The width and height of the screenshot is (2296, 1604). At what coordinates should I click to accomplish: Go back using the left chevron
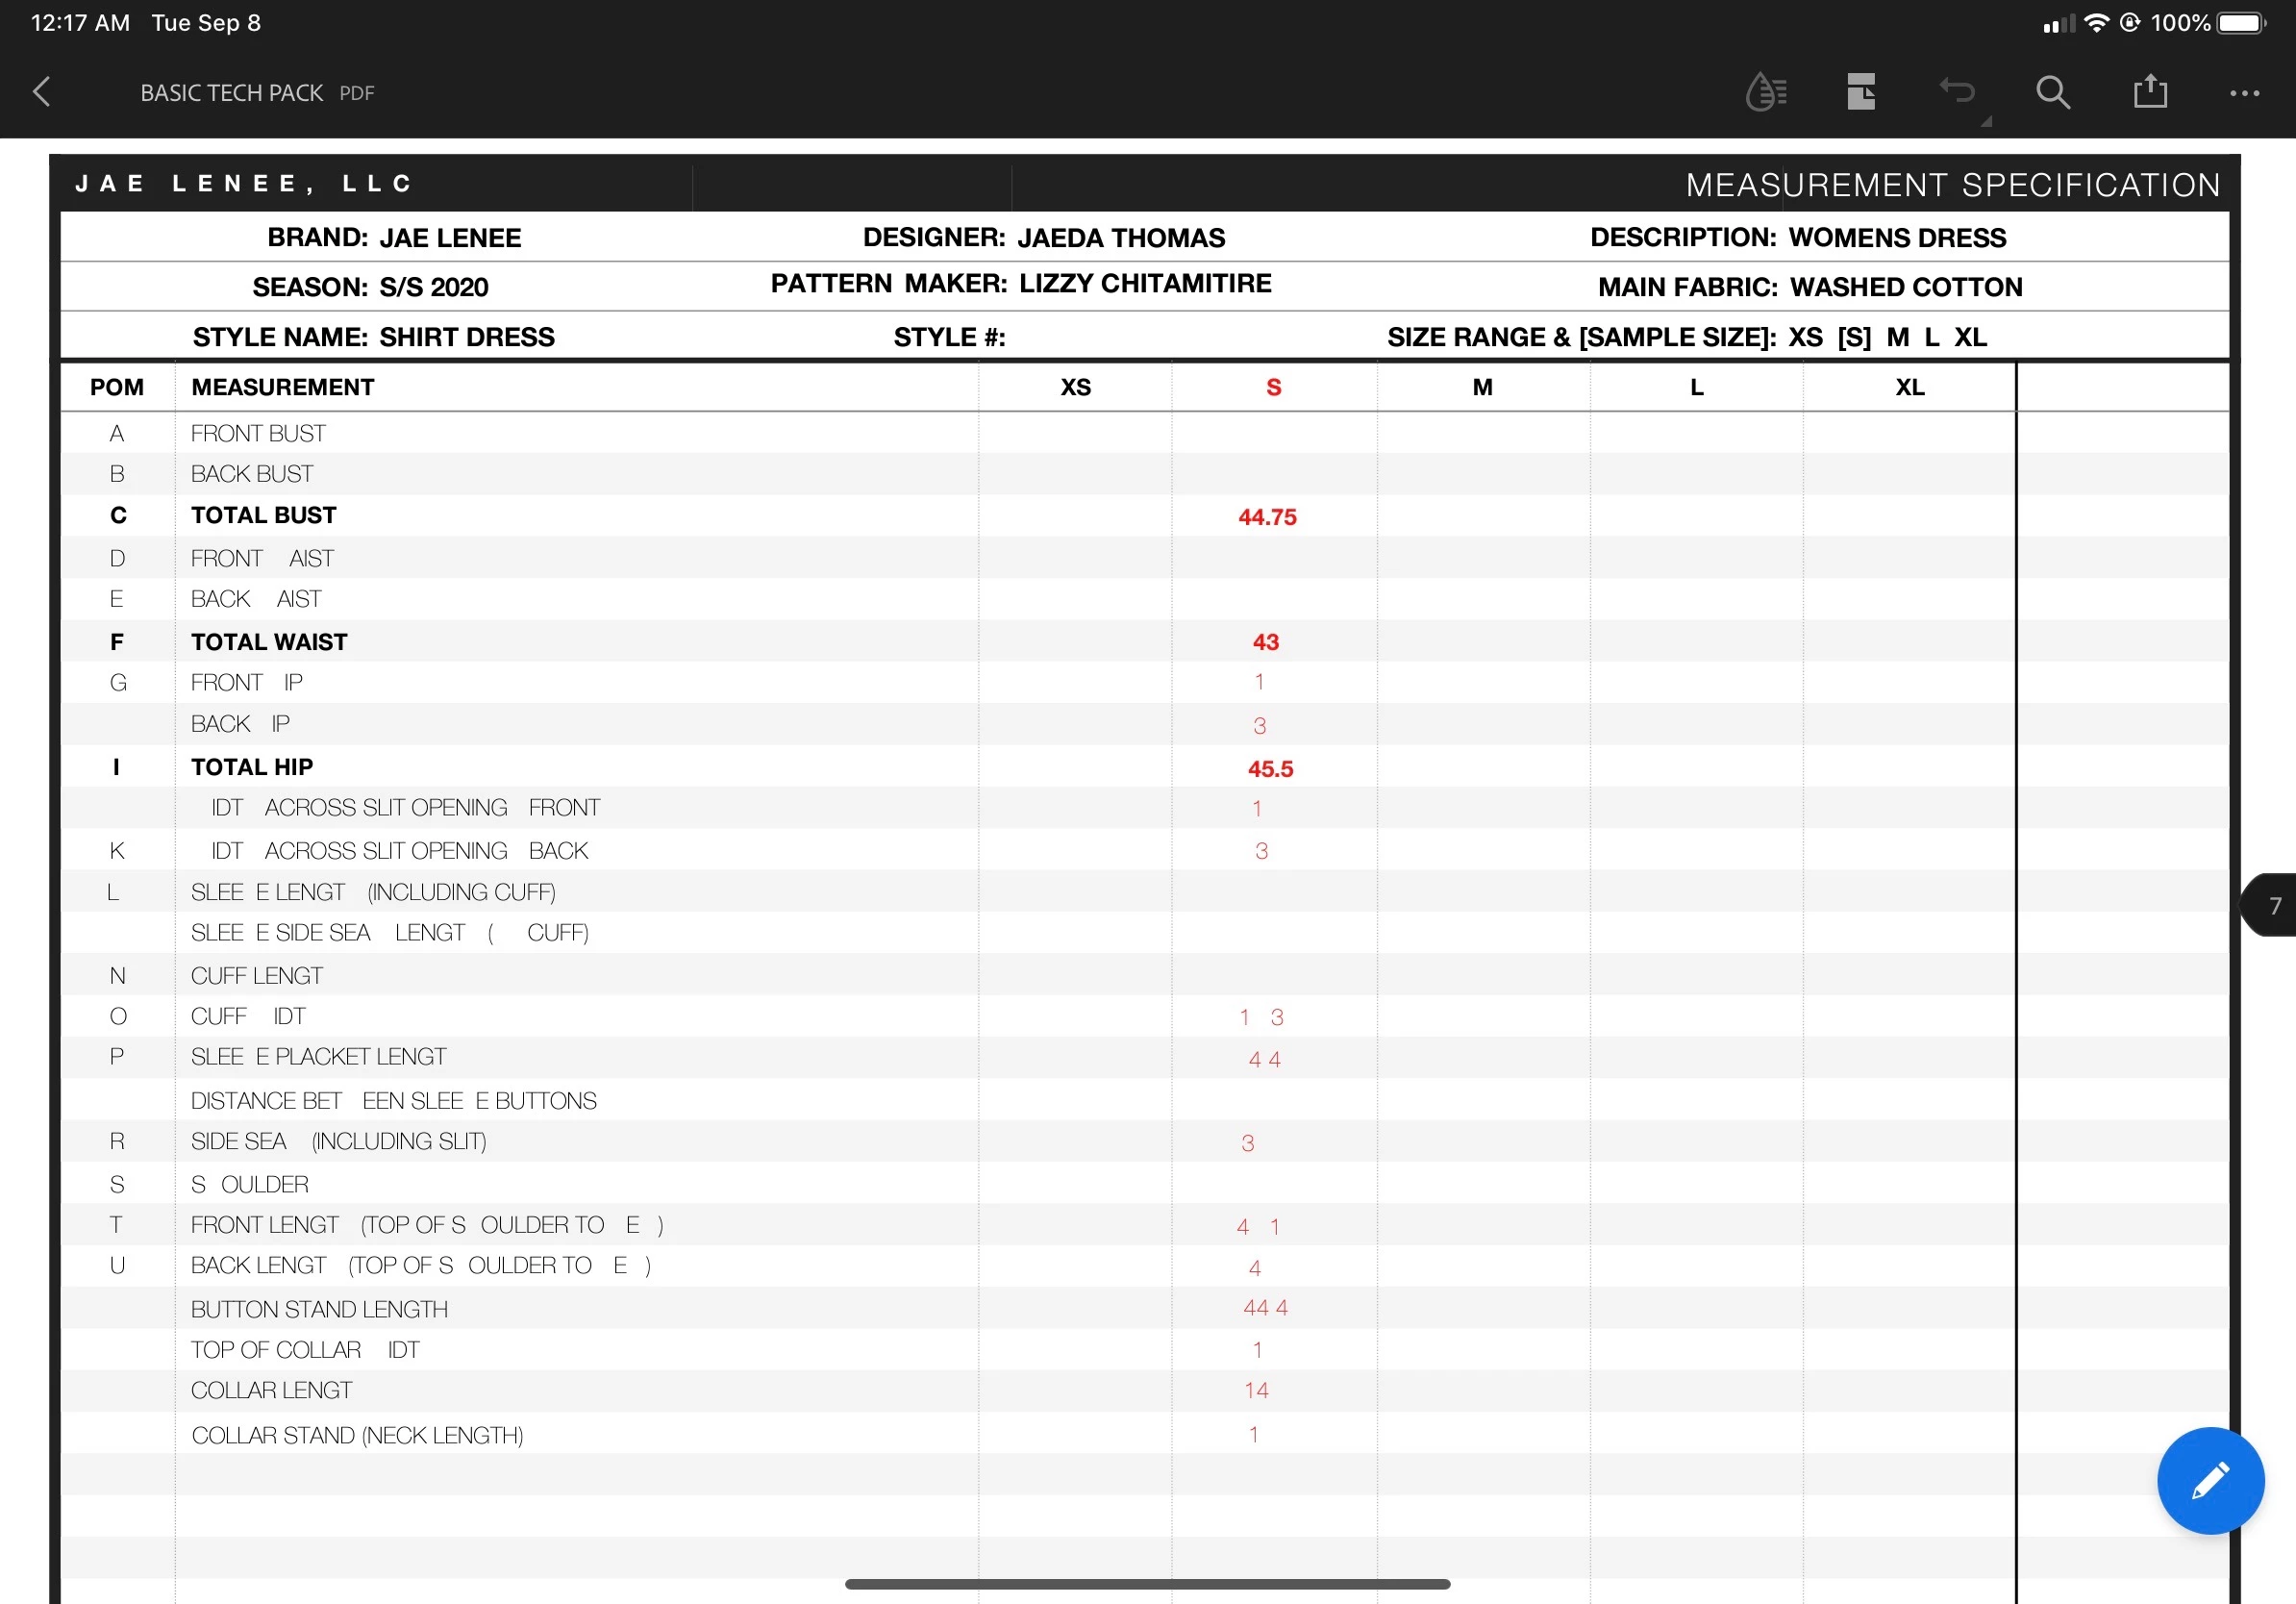coord(42,92)
